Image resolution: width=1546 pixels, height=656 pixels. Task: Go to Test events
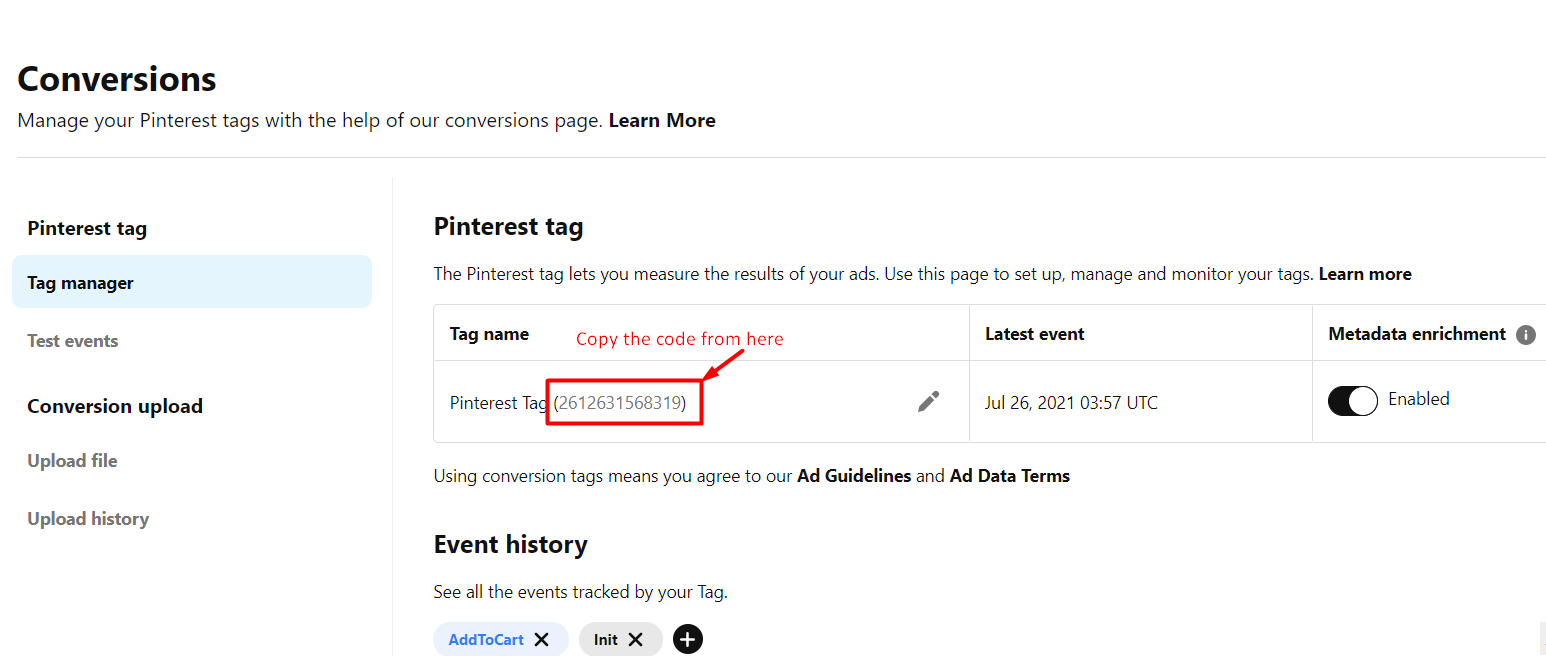pyautogui.click(x=73, y=341)
